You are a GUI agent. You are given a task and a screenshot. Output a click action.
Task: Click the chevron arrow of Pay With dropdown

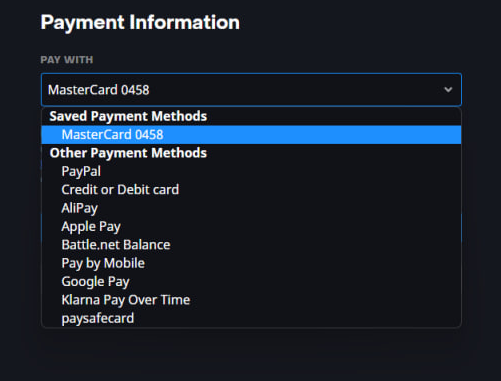(448, 90)
